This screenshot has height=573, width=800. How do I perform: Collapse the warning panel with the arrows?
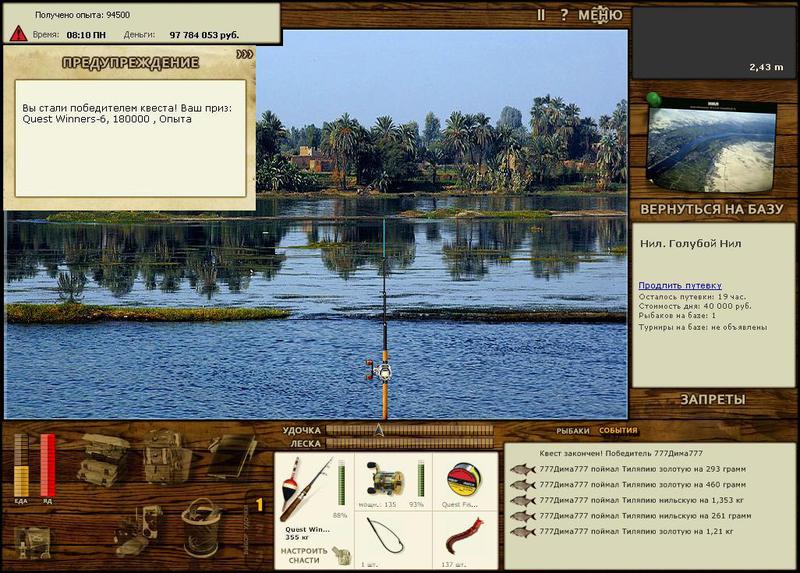245,54
